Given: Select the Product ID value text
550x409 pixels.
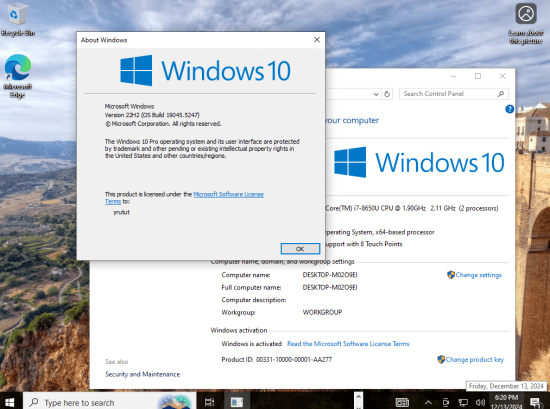Looking at the screenshot, I should tap(294, 360).
